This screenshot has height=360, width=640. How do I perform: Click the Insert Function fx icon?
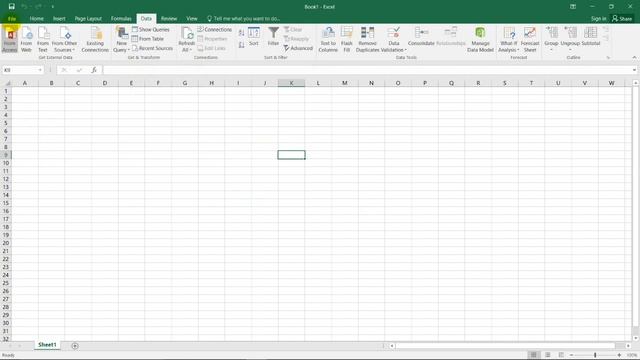(94, 70)
